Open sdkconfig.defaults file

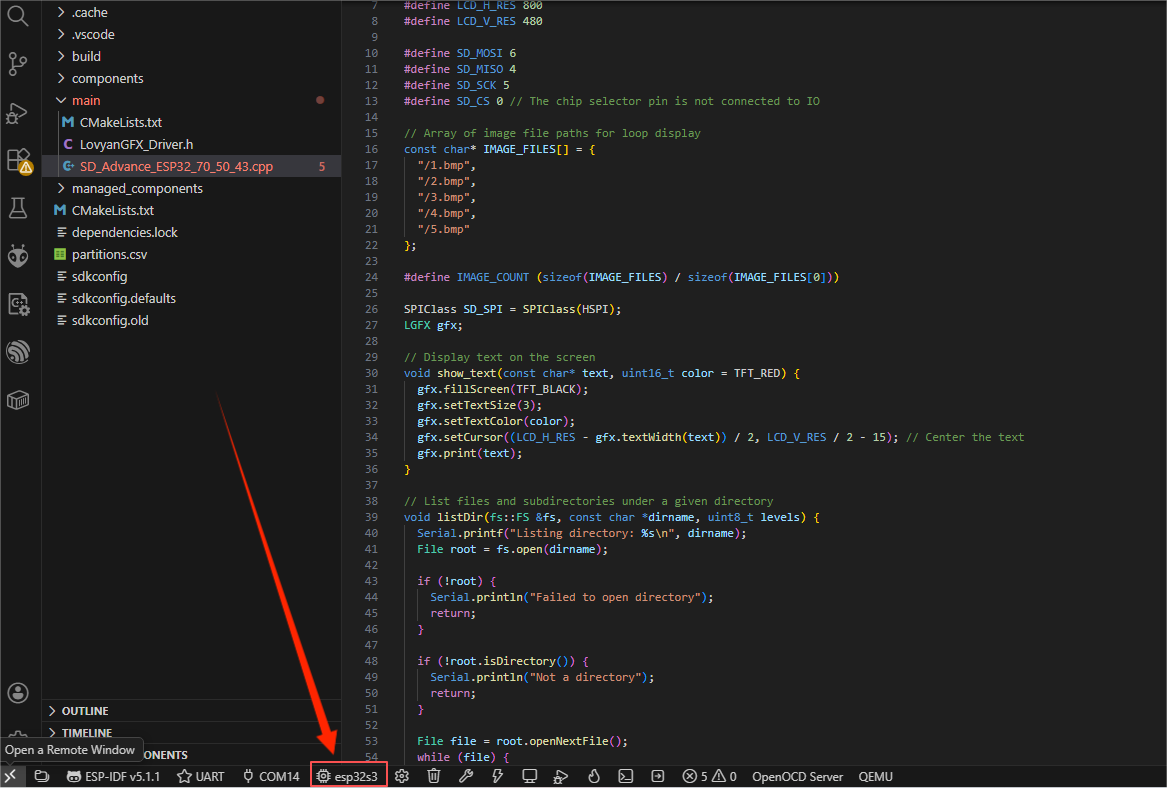coord(123,298)
